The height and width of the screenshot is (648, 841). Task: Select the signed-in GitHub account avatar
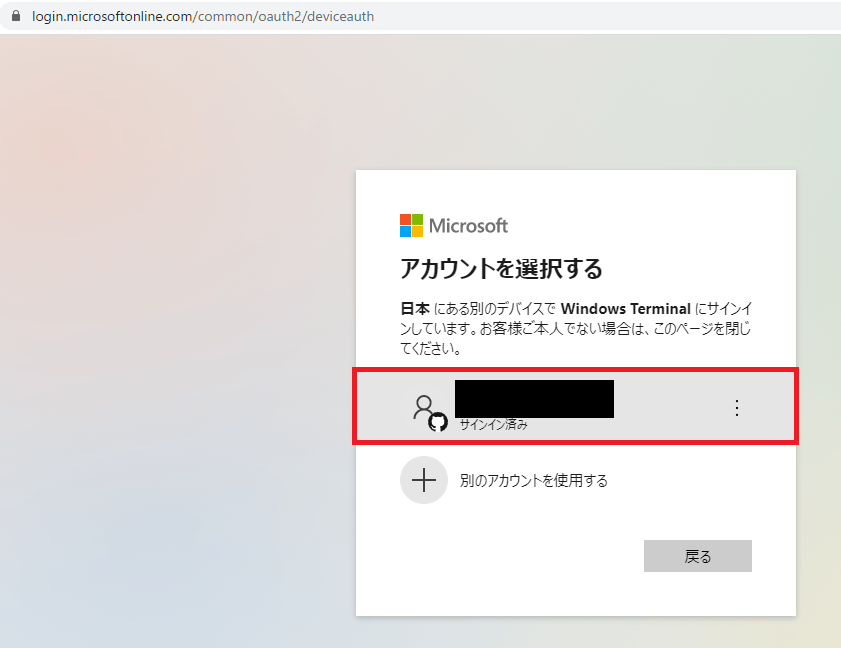[x=430, y=413]
